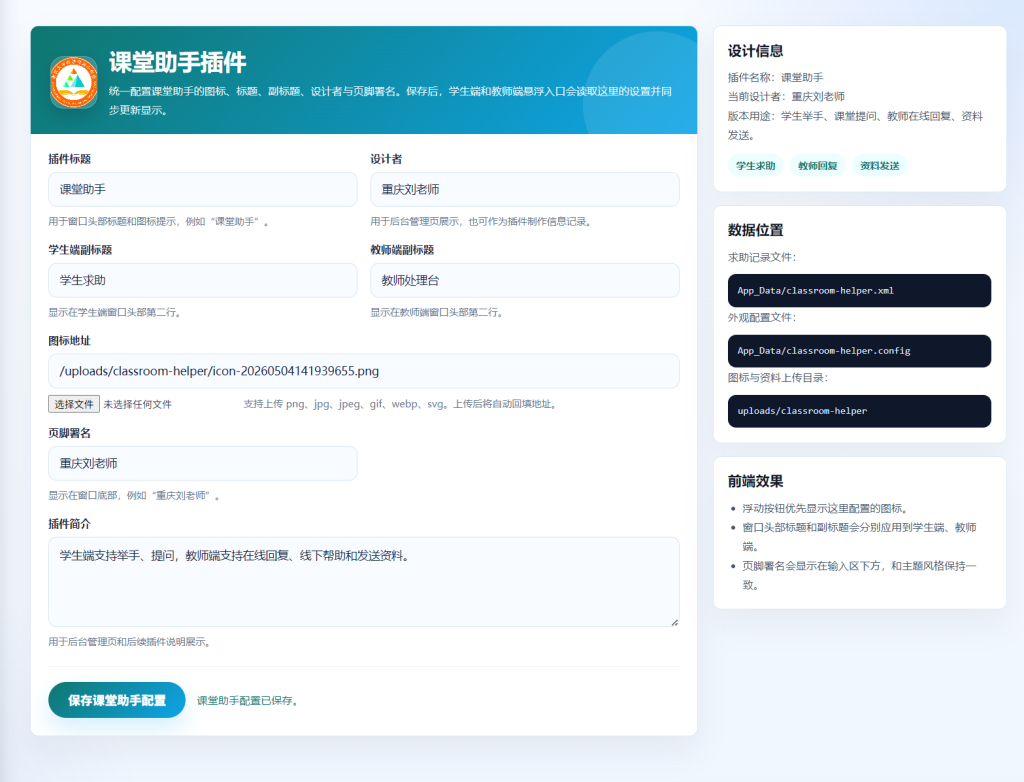1024x782 pixels.
Task: Click the 未选择任何文件 label
Action: tap(137, 404)
